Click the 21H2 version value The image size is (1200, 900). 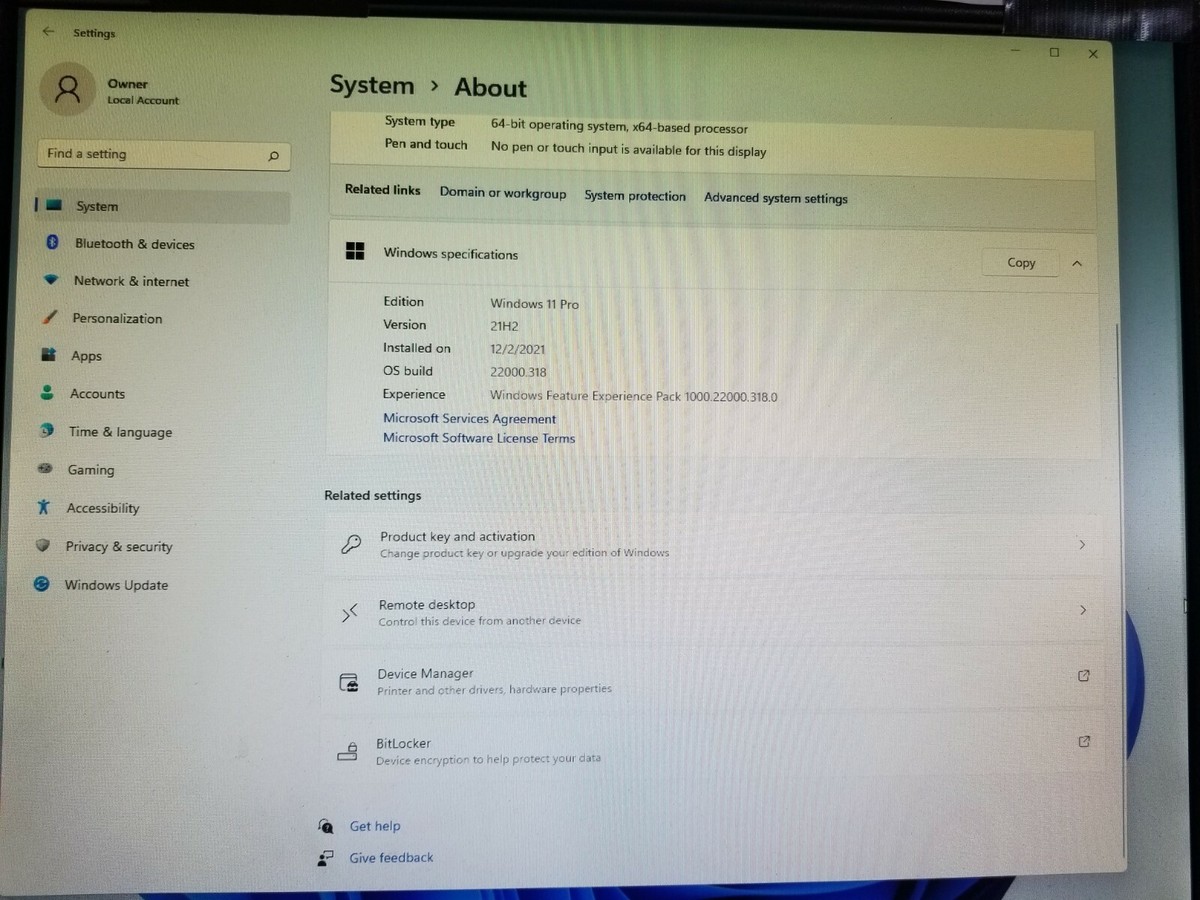coord(504,326)
